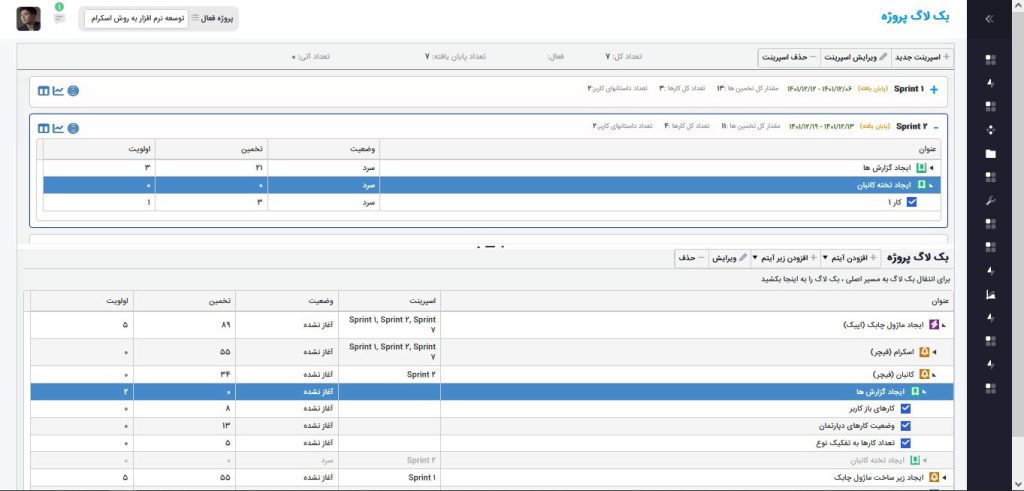Open the board view icon for Sprint 1

pos(43,90)
